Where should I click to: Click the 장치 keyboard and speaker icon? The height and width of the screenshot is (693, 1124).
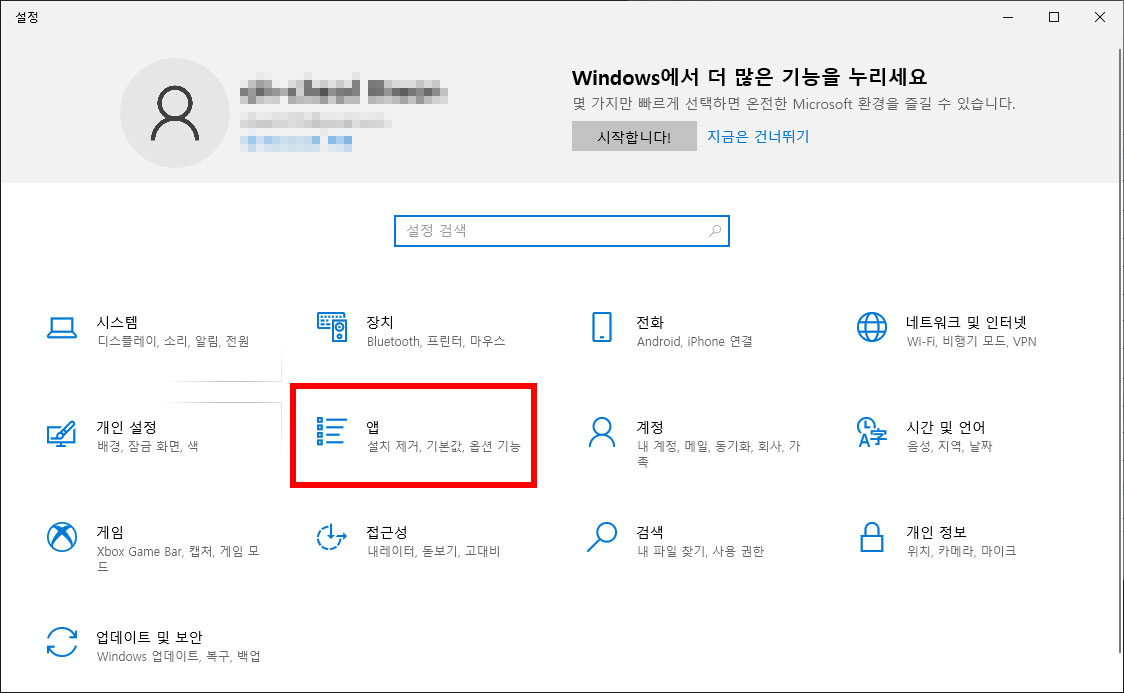(332, 327)
